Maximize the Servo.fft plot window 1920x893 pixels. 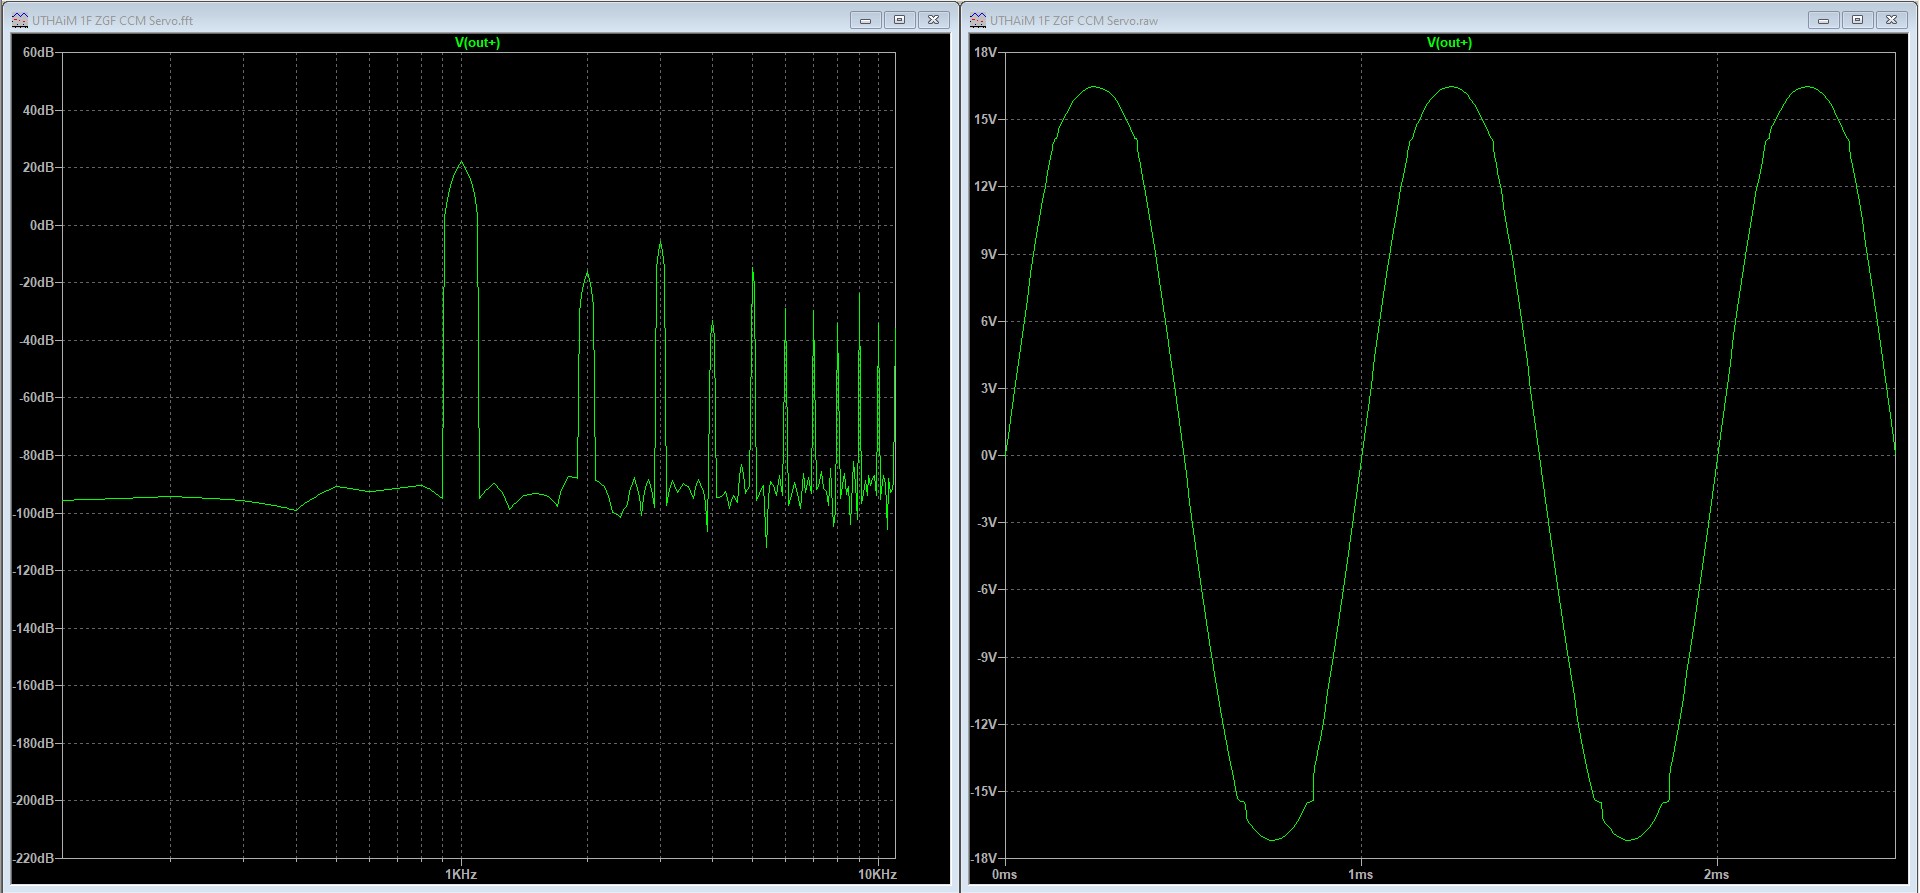pos(899,20)
